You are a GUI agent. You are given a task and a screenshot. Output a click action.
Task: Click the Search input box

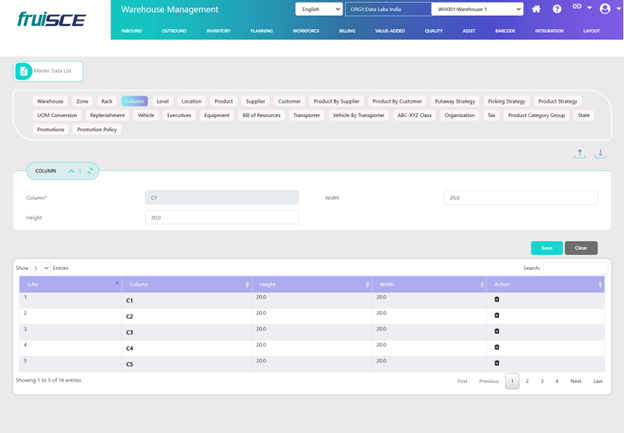(575, 268)
